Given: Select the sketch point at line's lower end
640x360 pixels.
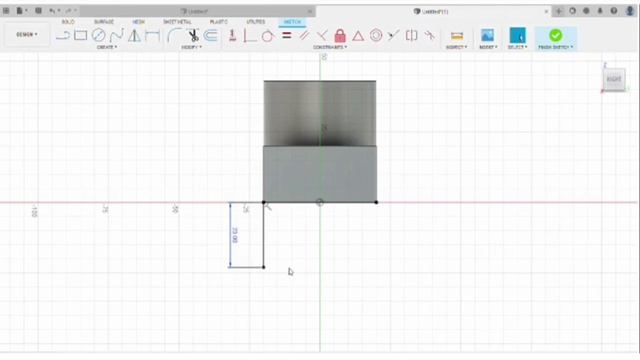Looking at the screenshot, I should pos(264,267).
